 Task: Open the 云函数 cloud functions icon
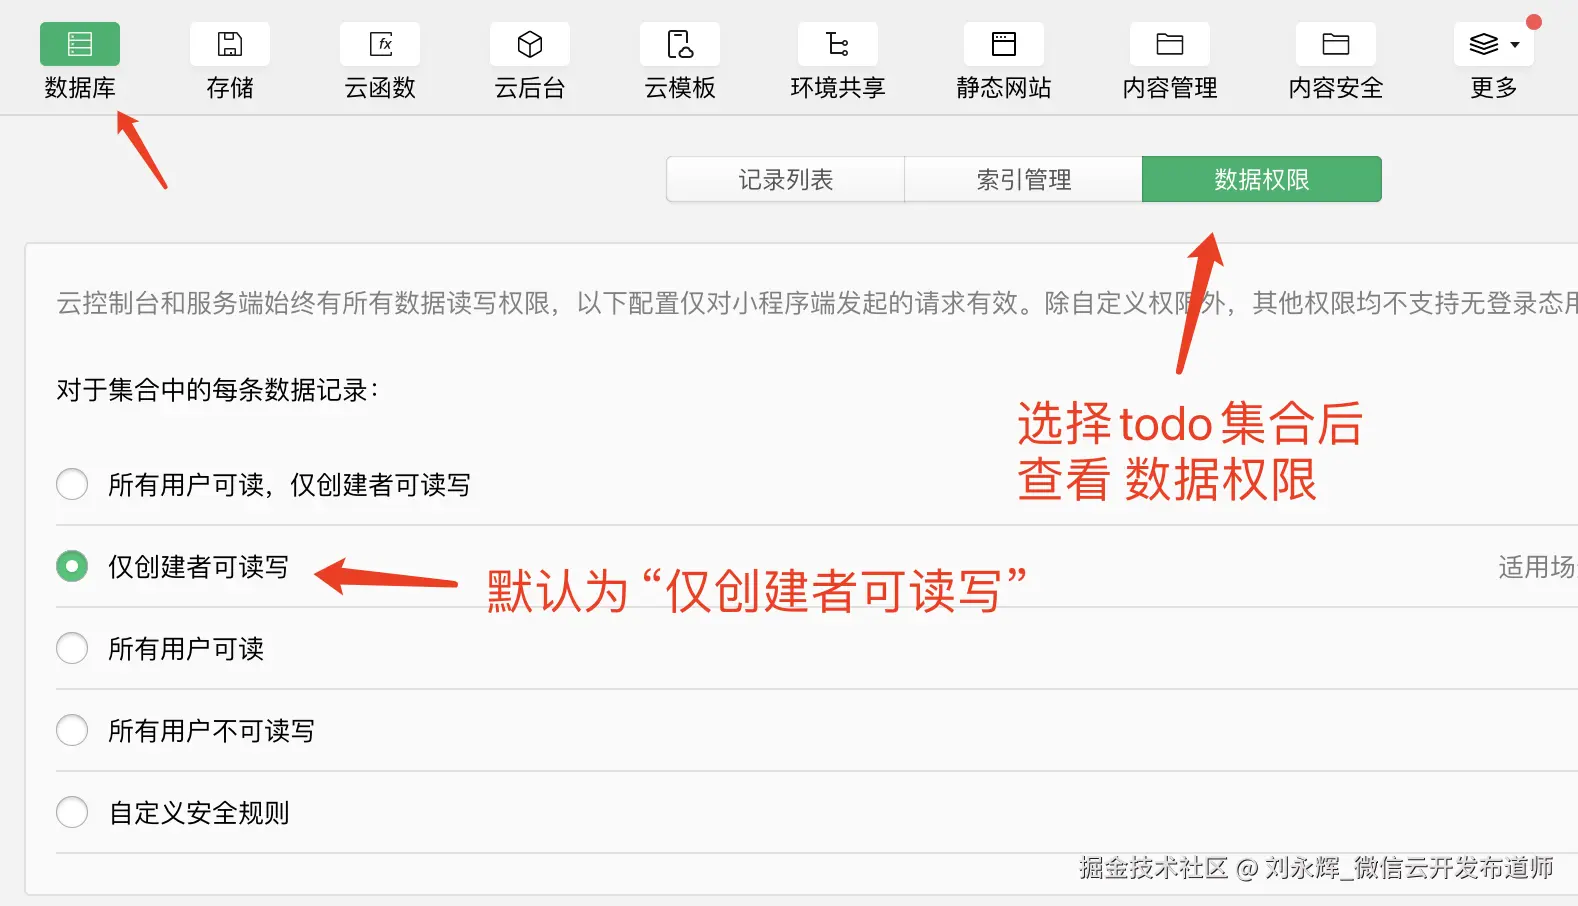(x=380, y=44)
